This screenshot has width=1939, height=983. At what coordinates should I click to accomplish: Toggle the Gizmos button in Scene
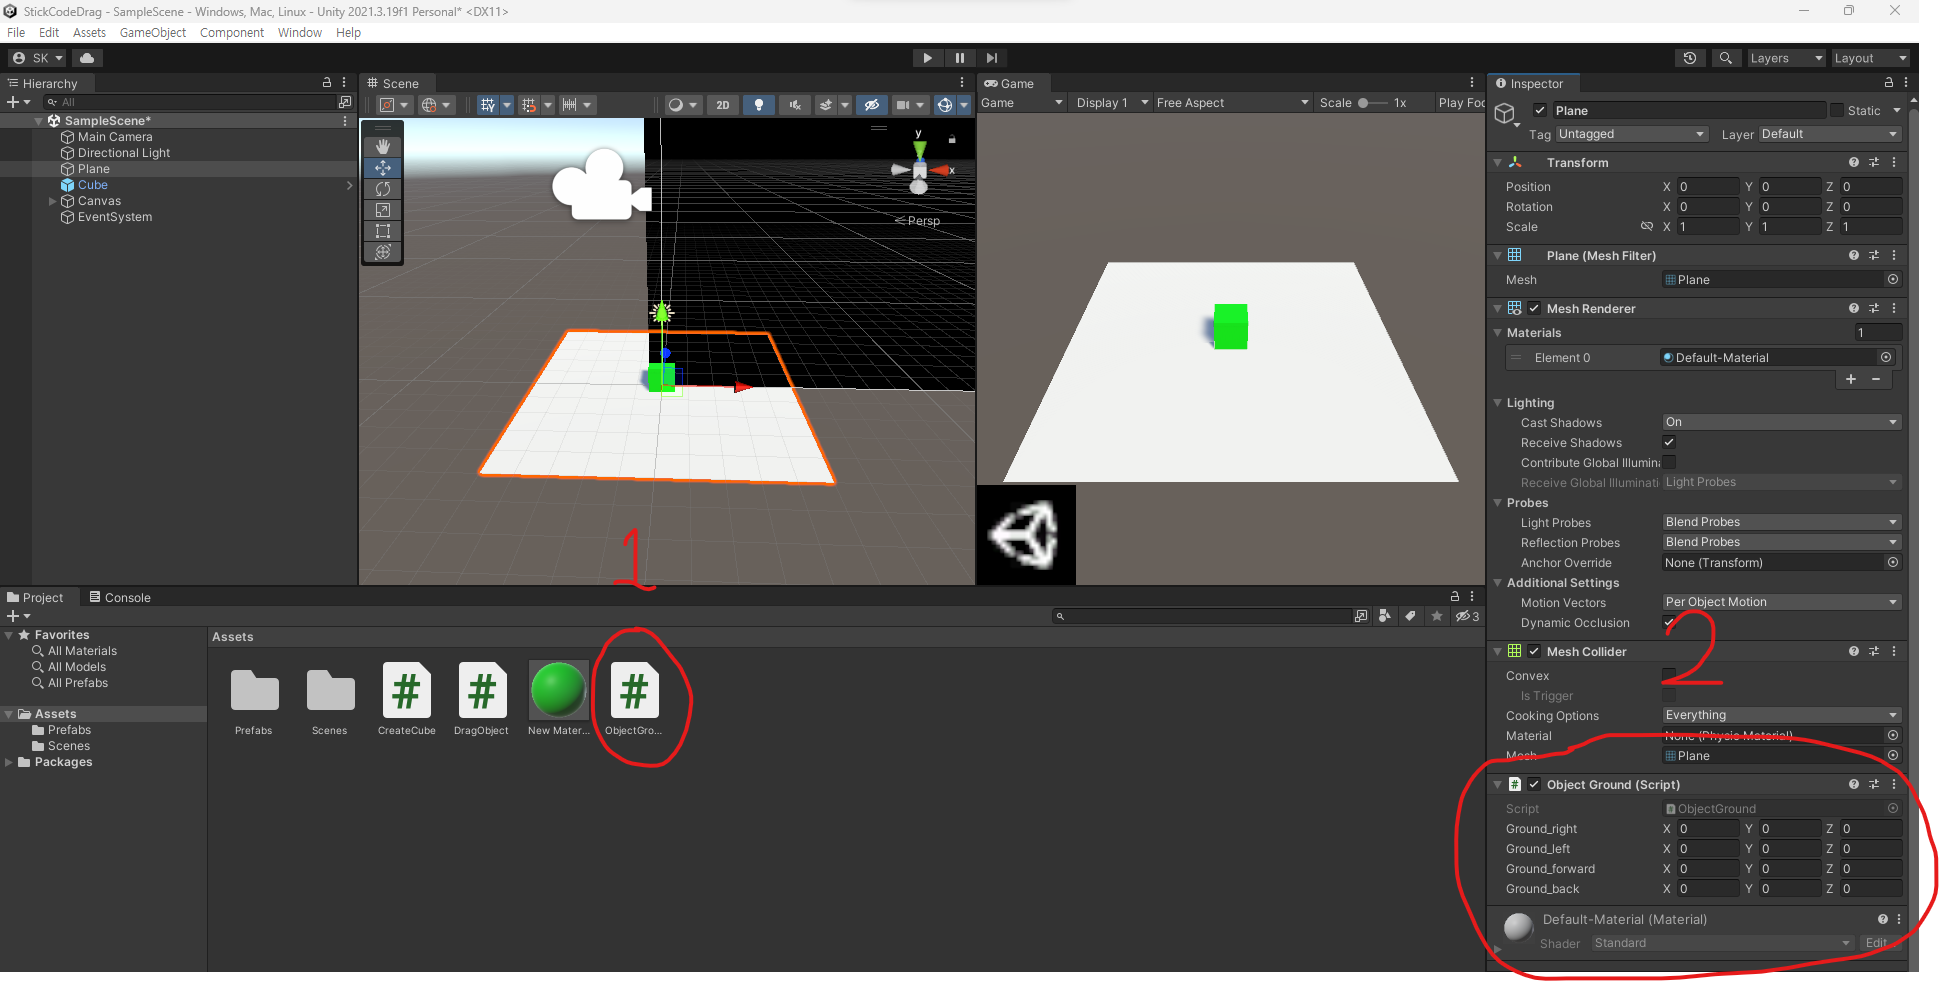pyautogui.click(x=944, y=104)
